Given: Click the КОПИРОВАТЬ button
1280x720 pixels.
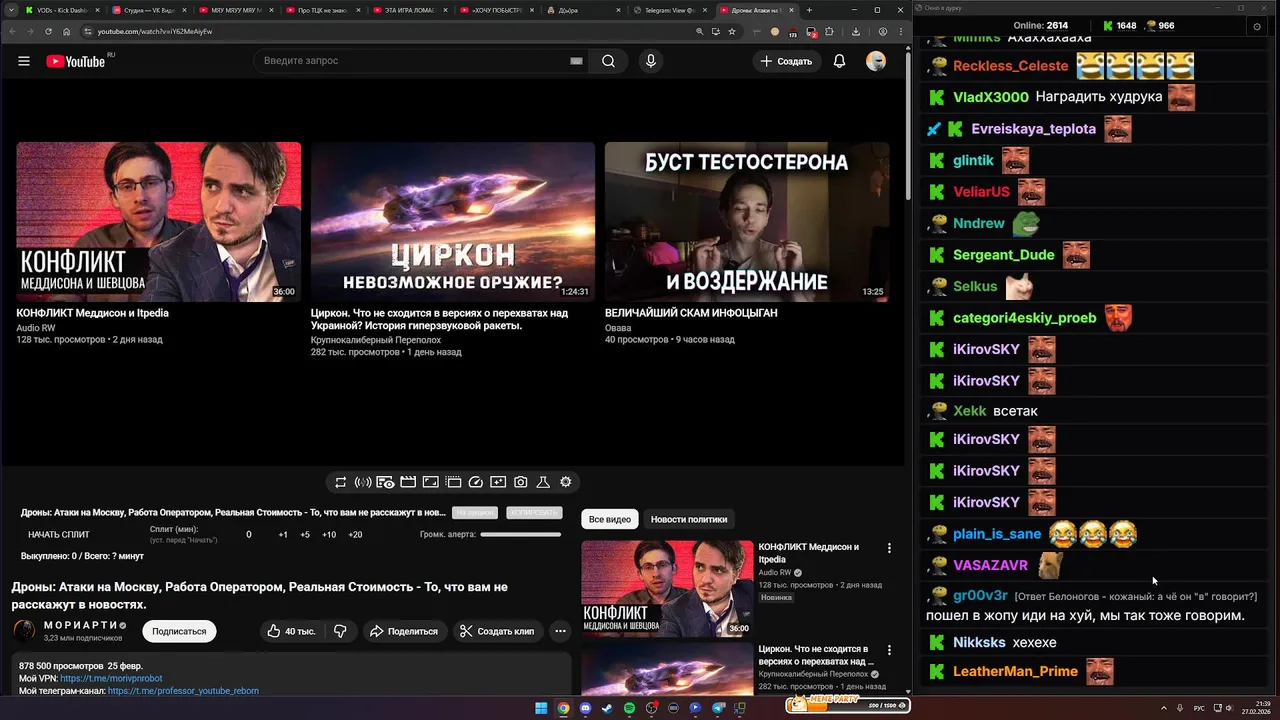Looking at the screenshot, I should (533, 512).
